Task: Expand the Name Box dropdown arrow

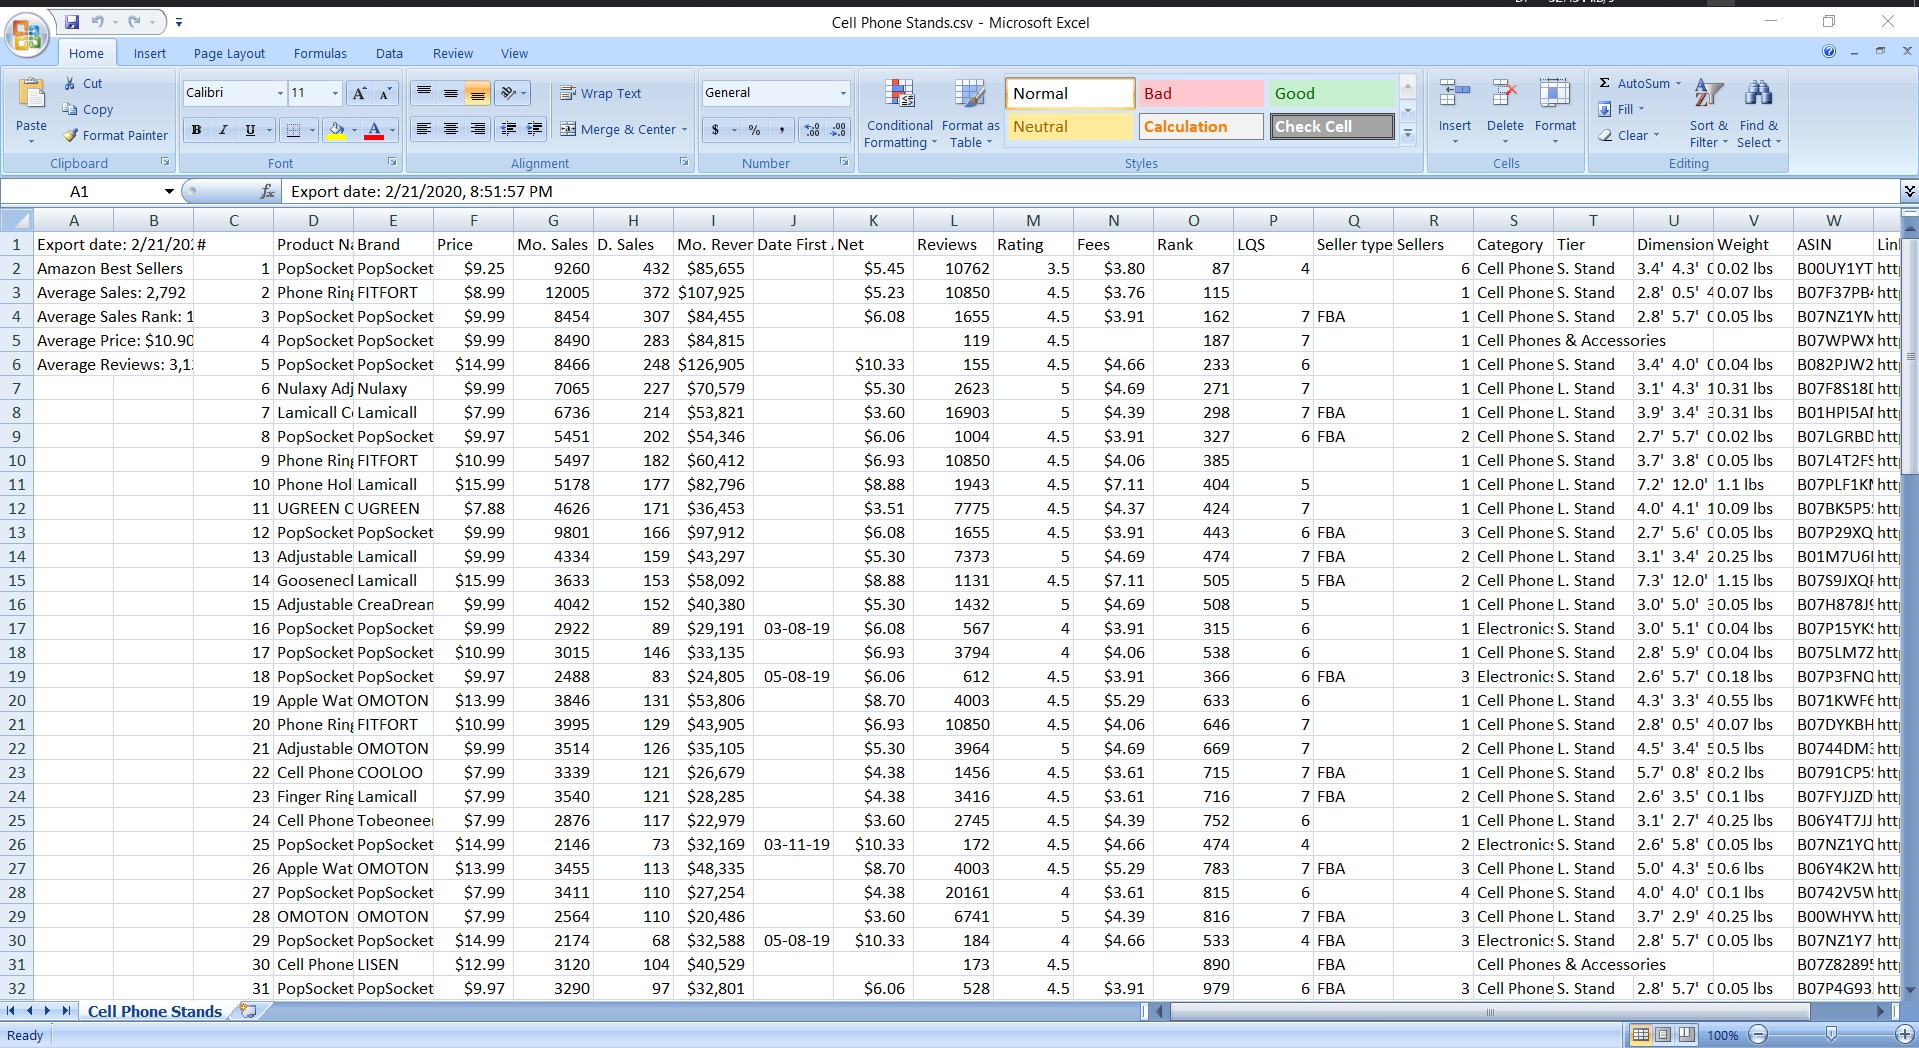Action: pos(169,191)
